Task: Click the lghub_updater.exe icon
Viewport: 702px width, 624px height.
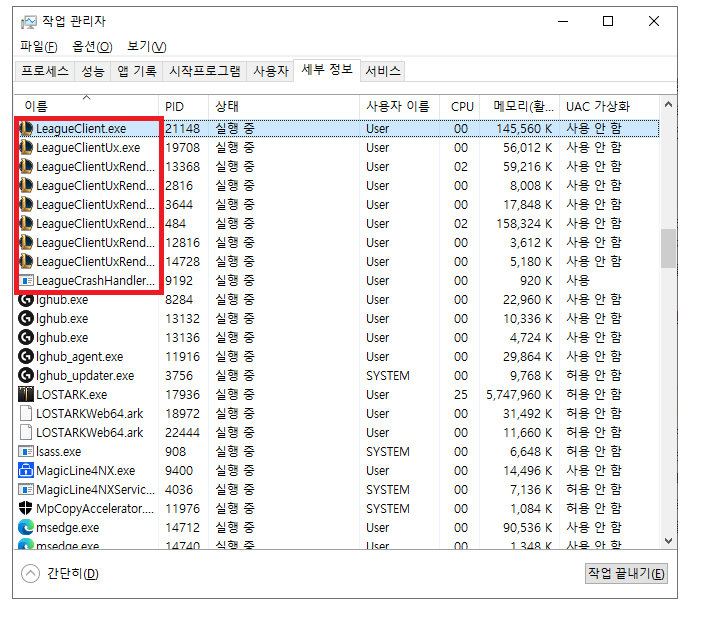Action: point(26,376)
